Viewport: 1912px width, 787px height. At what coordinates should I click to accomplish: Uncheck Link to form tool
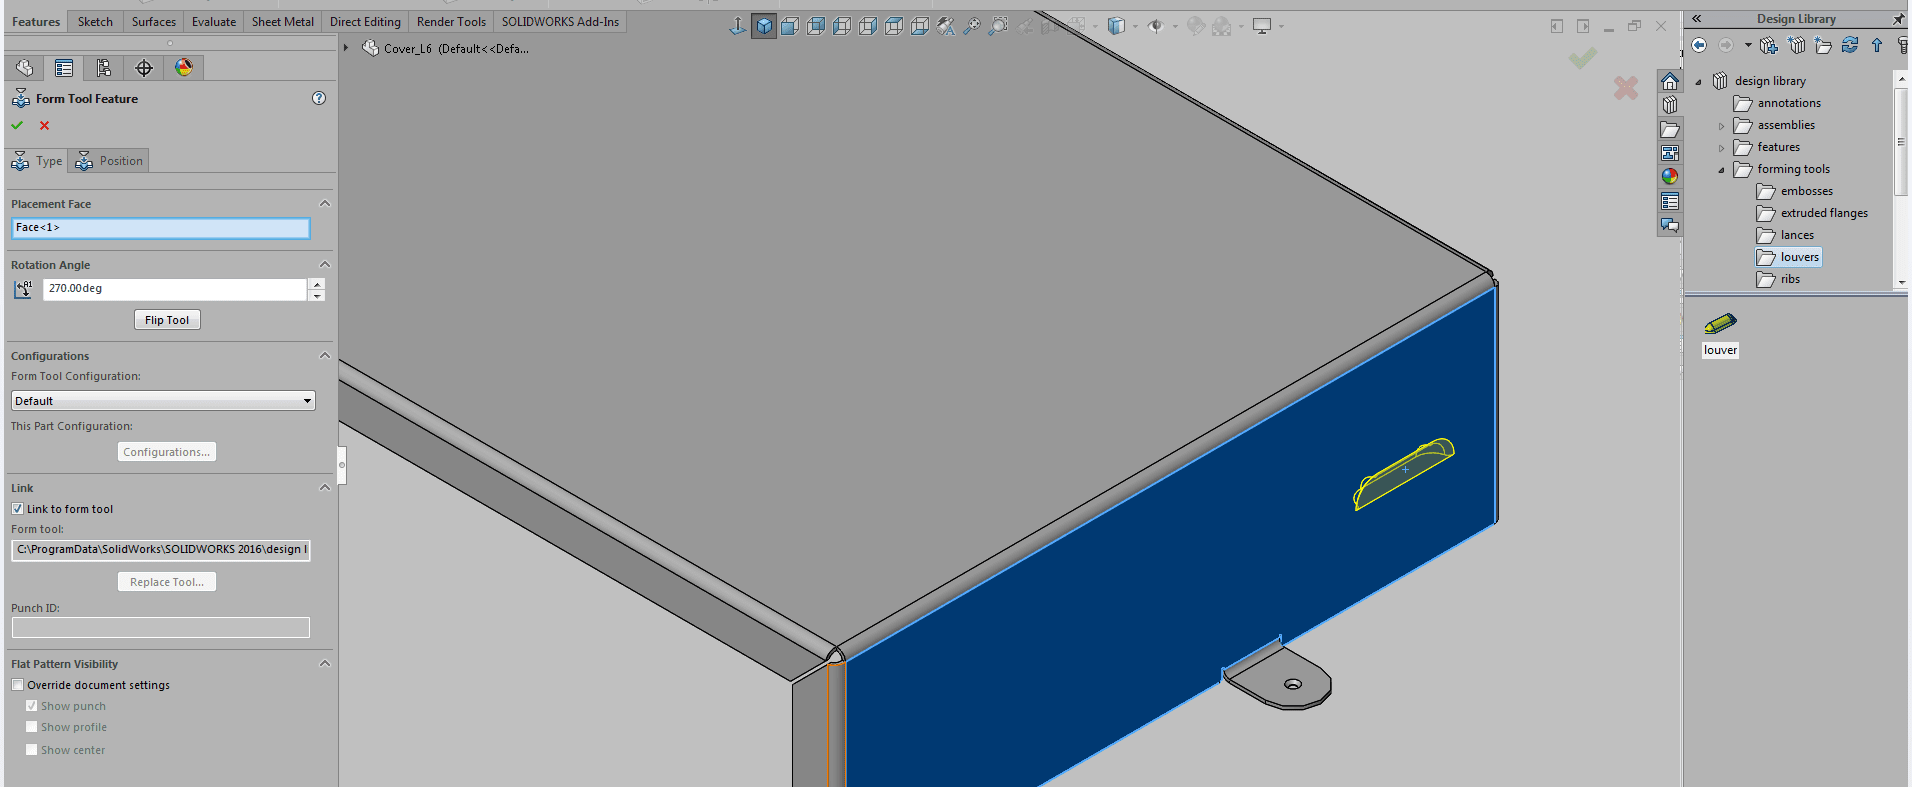click(x=18, y=509)
